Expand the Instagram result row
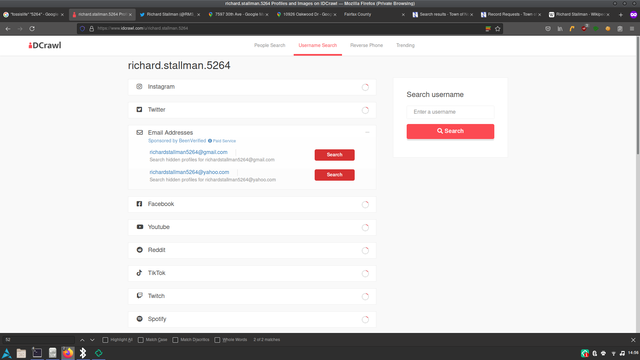640x360 pixels. 252,87
